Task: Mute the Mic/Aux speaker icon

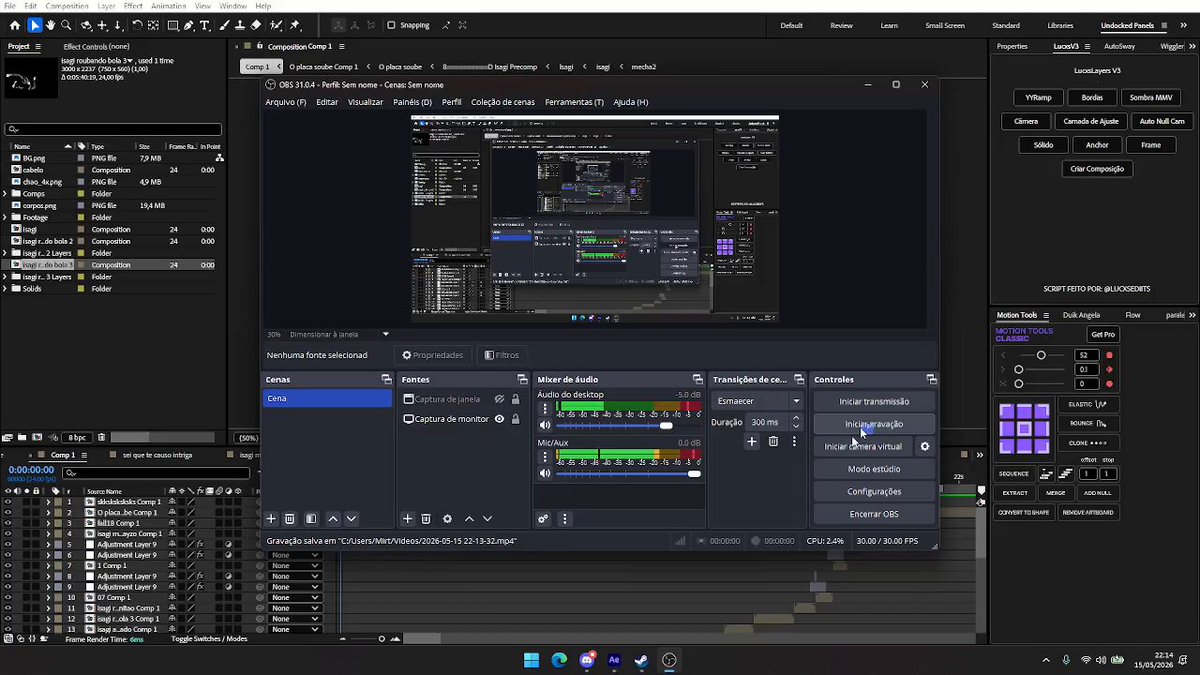Action: pos(545,473)
